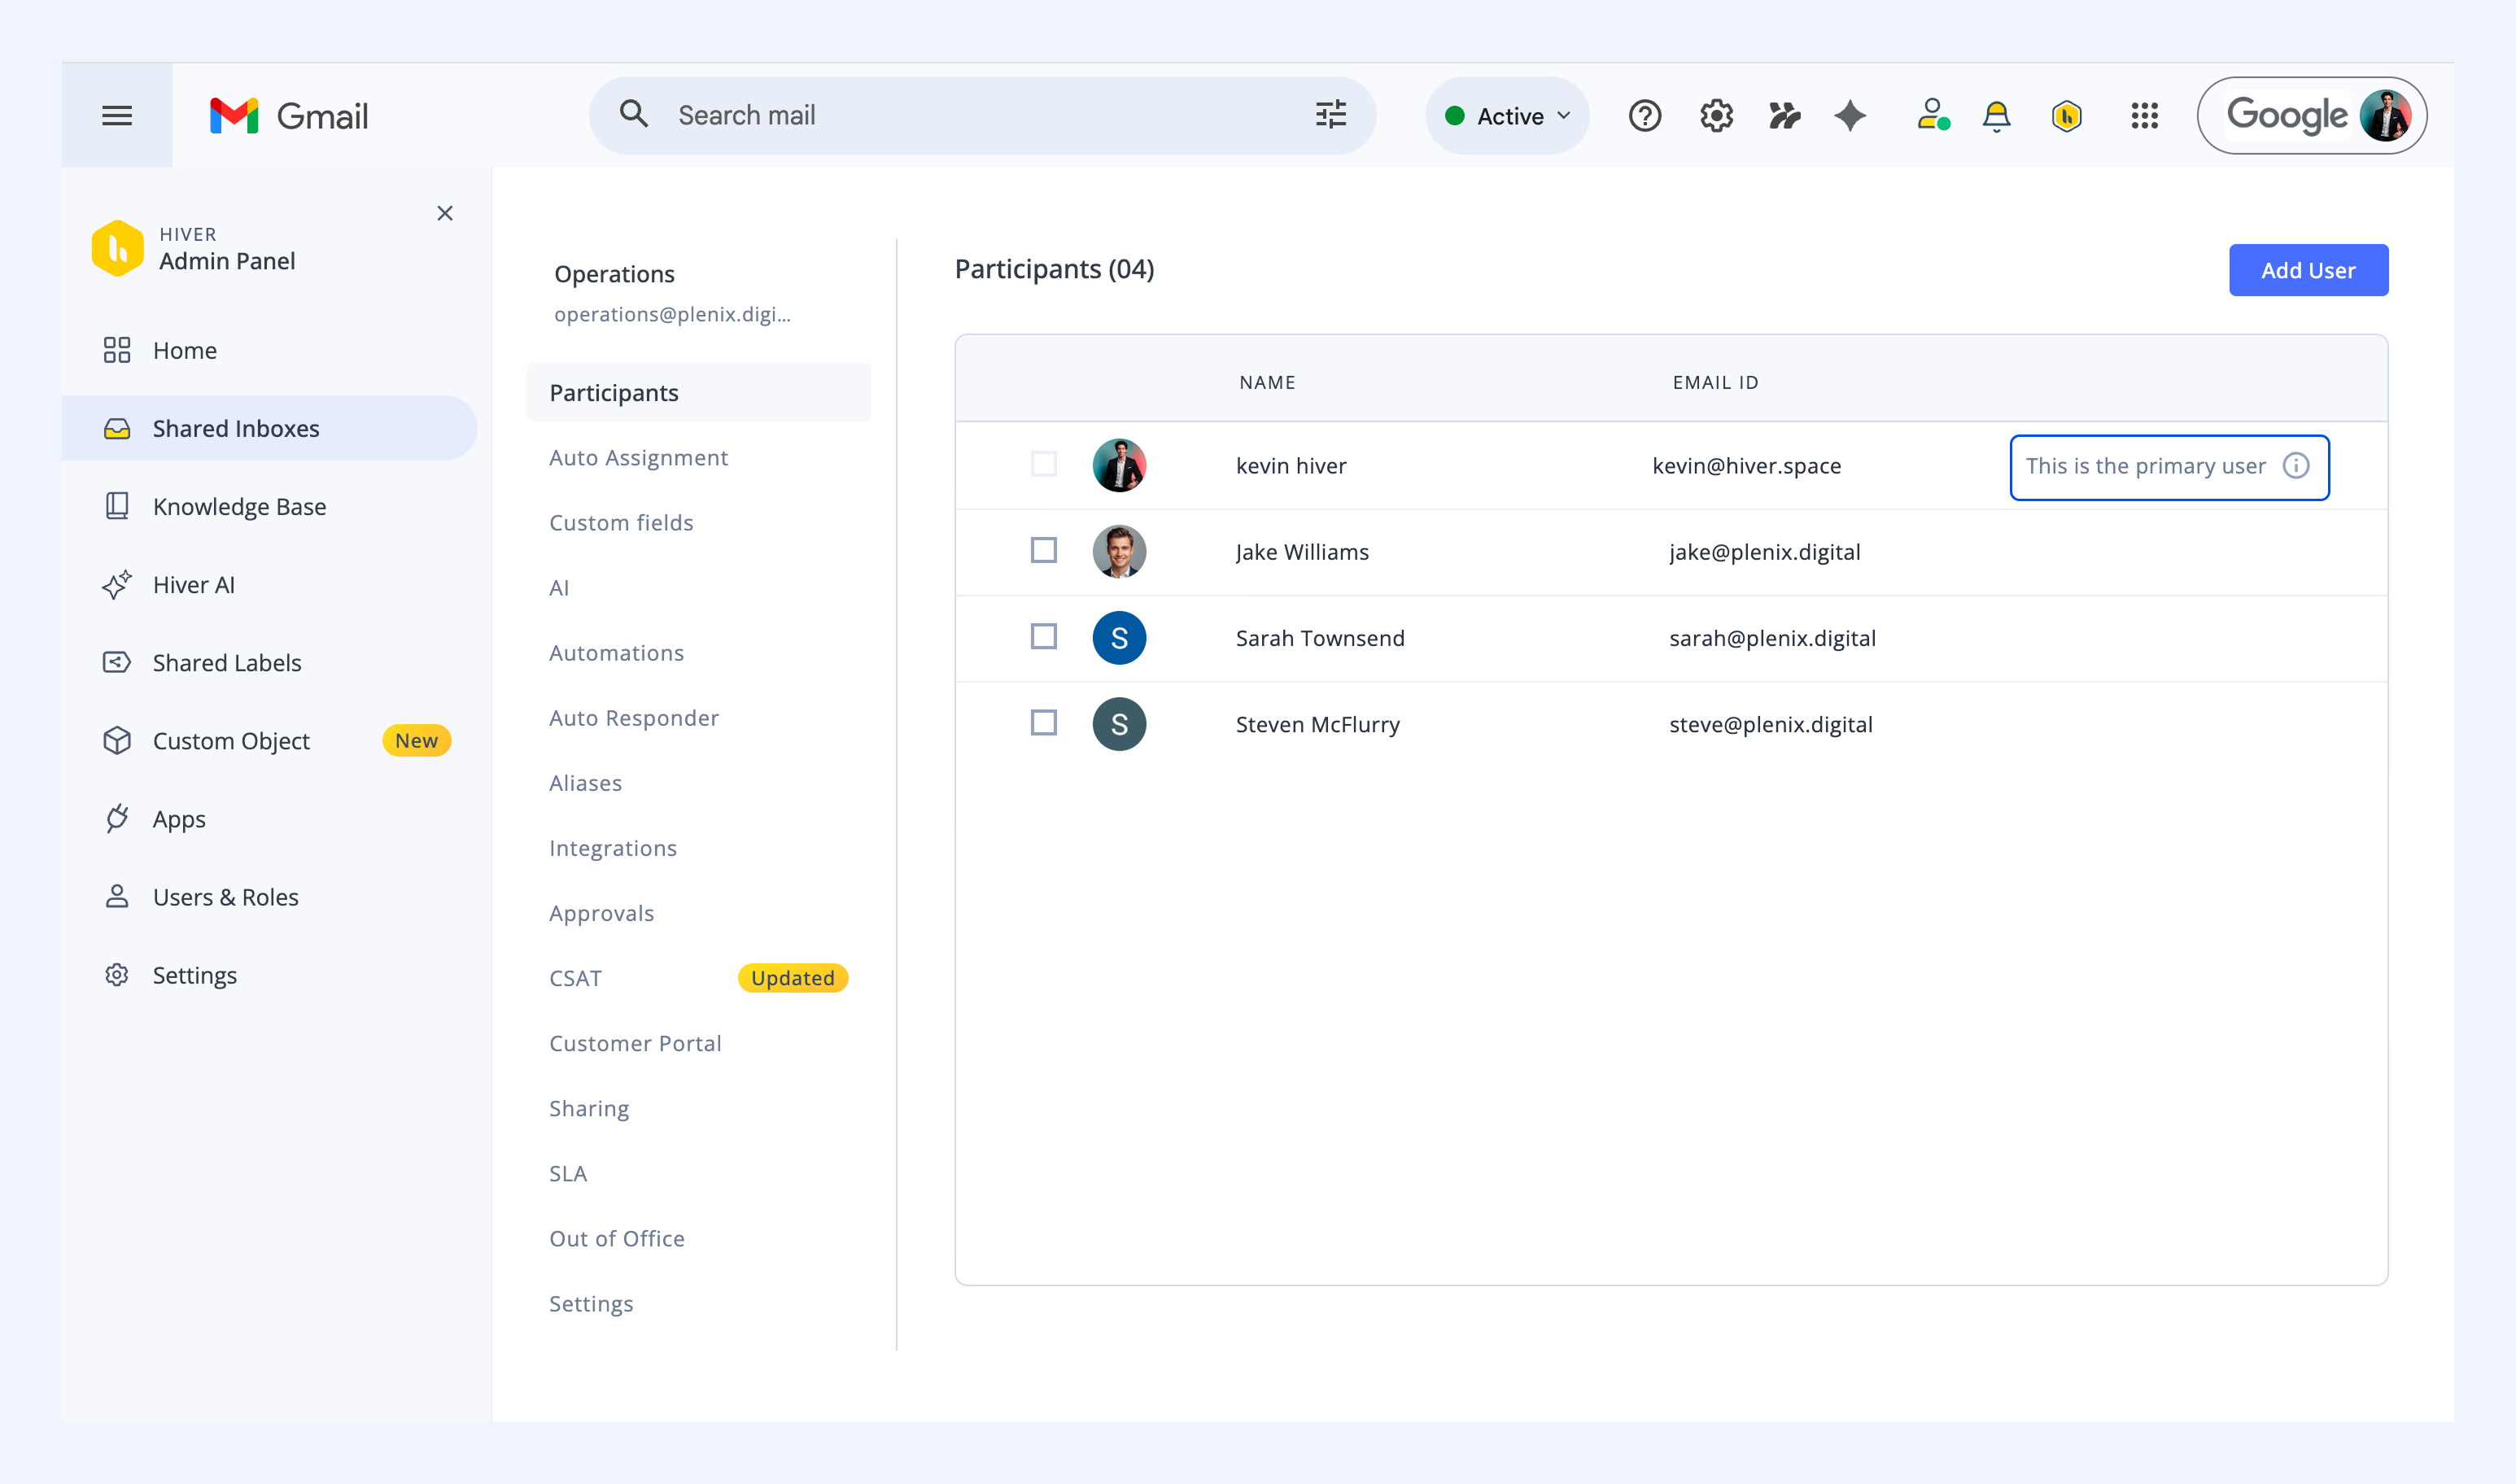Viewport: 2516px width, 1484px height.
Task: Select the Participants tab
Action: (698, 392)
